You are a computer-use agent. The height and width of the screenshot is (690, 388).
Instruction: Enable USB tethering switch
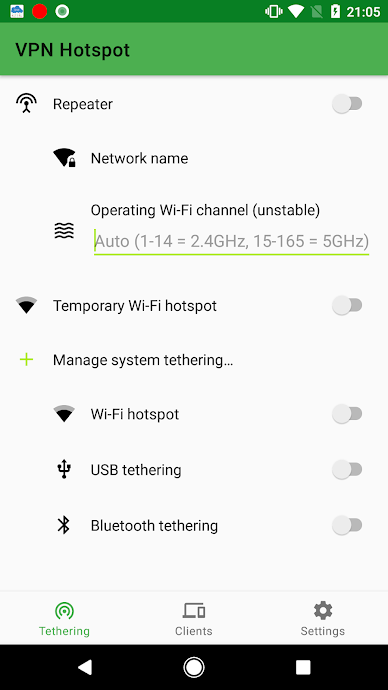(x=347, y=470)
